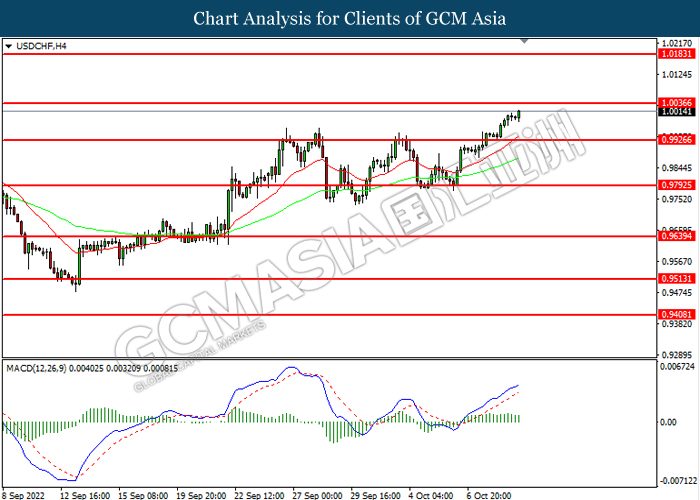
Task: Click the MACD scale value 0.006724
Action: click(679, 367)
